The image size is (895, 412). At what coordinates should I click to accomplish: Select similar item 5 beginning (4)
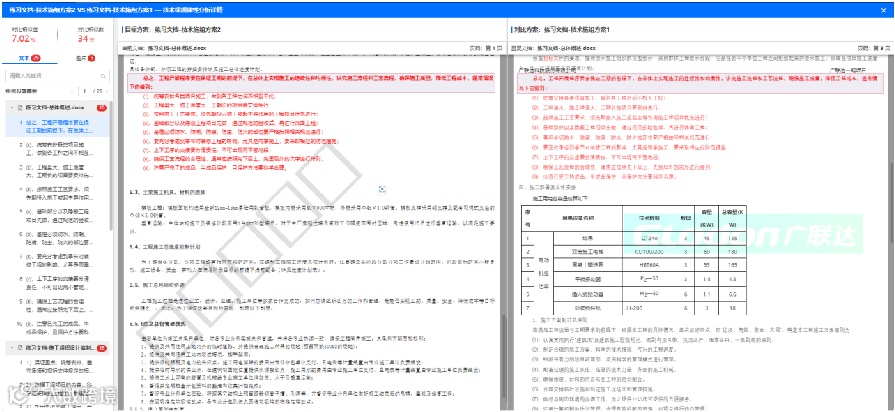pos(56,215)
